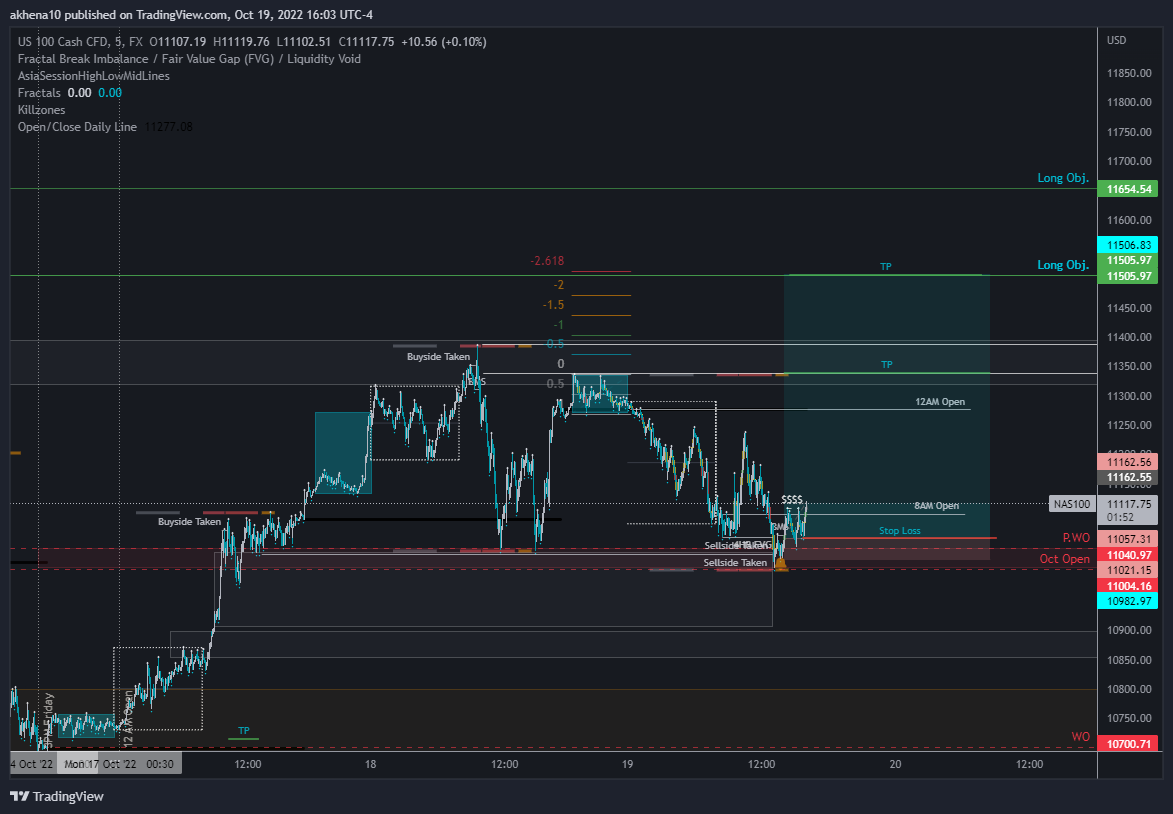Click the NAS100 symbol tag
The image size is (1173, 814).
1071,504
